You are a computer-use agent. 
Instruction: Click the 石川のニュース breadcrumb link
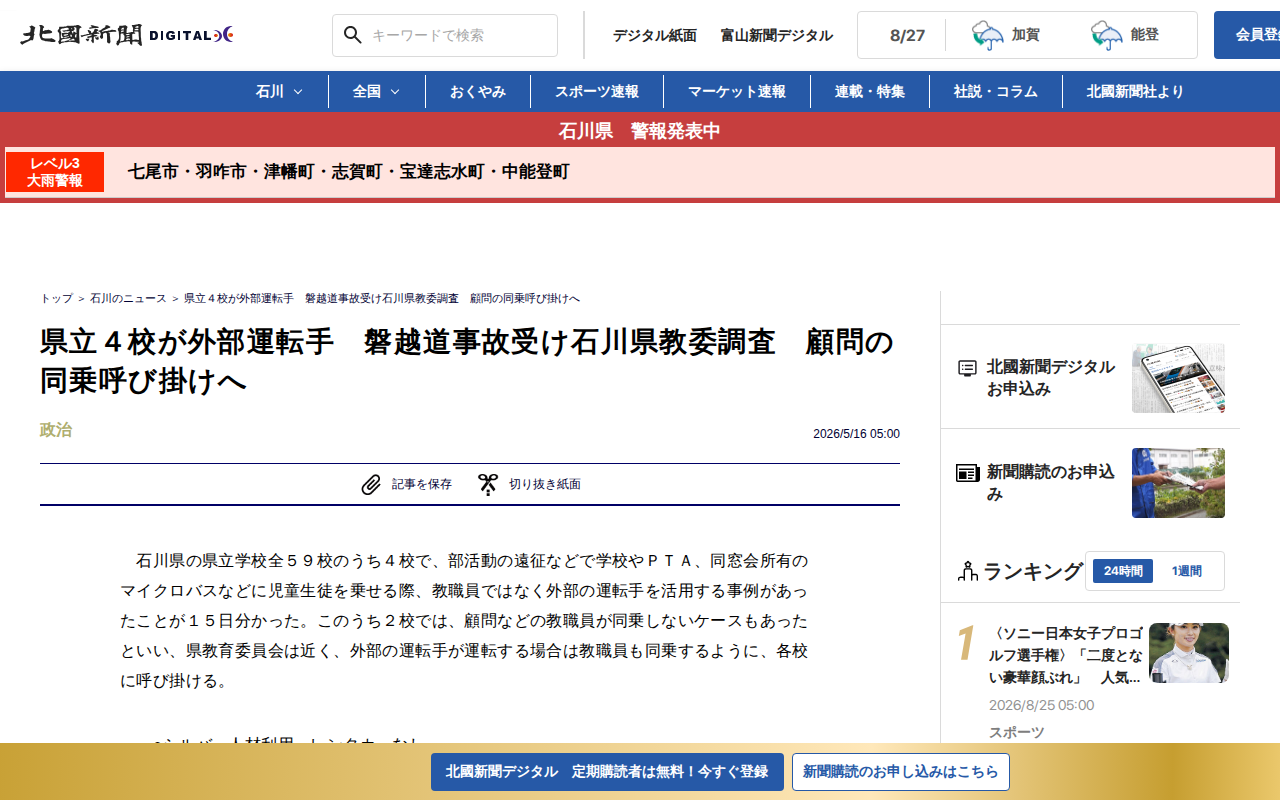coord(128,299)
